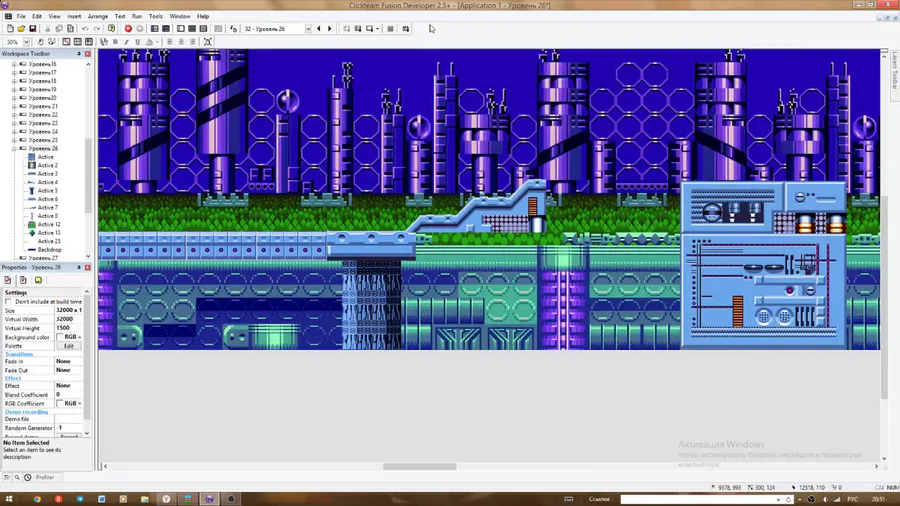Open the text color dropdown arrow
900x506 pixels.
coord(157,42)
